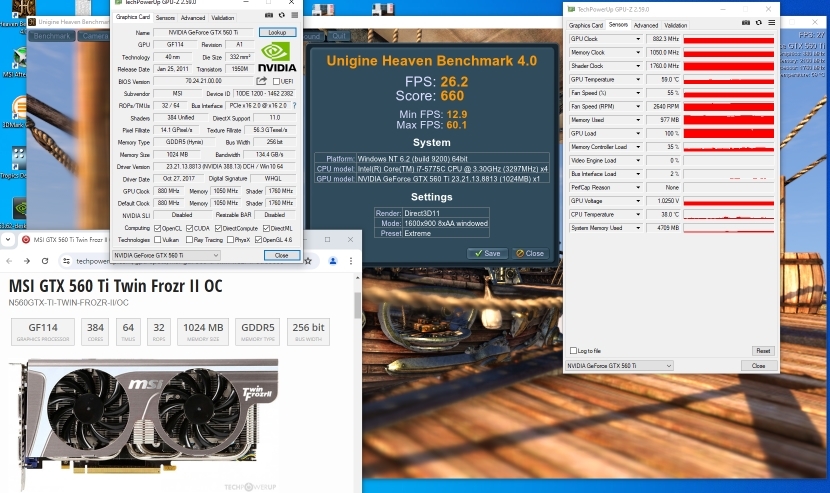Screen dimensions: 830x493
Task: Switch to Advanced tab in Sensors window
Action: pyautogui.click(x=646, y=25)
